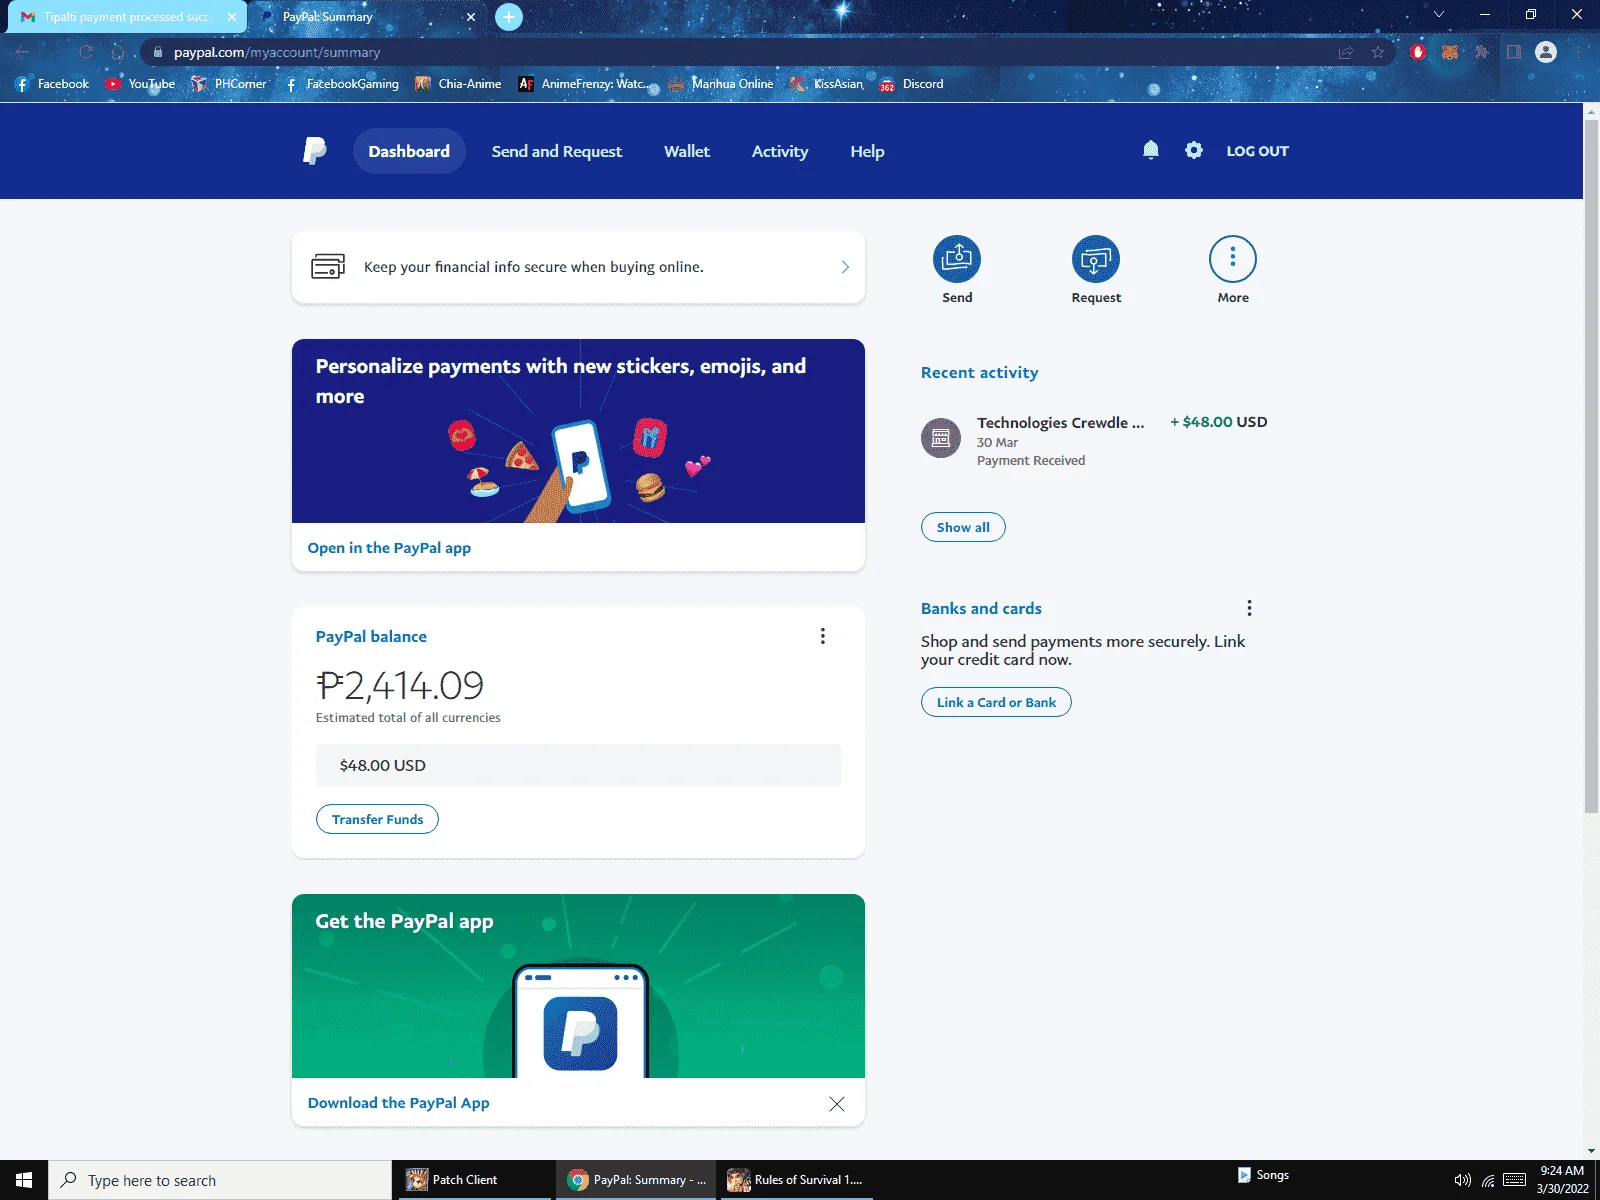This screenshot has width=1600, height=1200.
Task: Open the More actions circle icon
Action: (x=1233, y=259)
